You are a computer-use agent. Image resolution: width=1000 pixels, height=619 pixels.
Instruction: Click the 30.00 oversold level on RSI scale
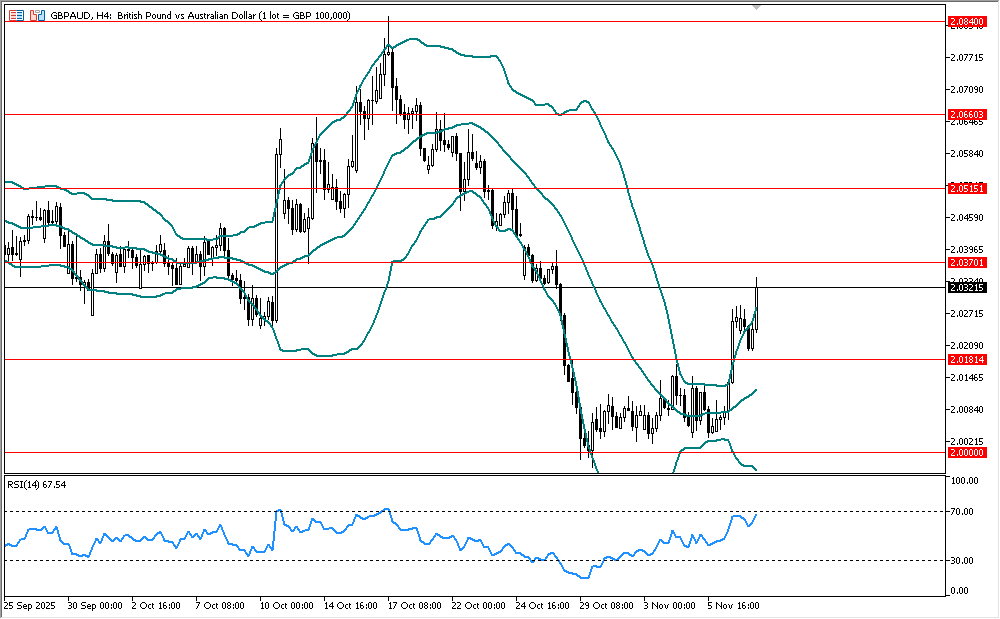pyautogui.click(x=963, y=560)
